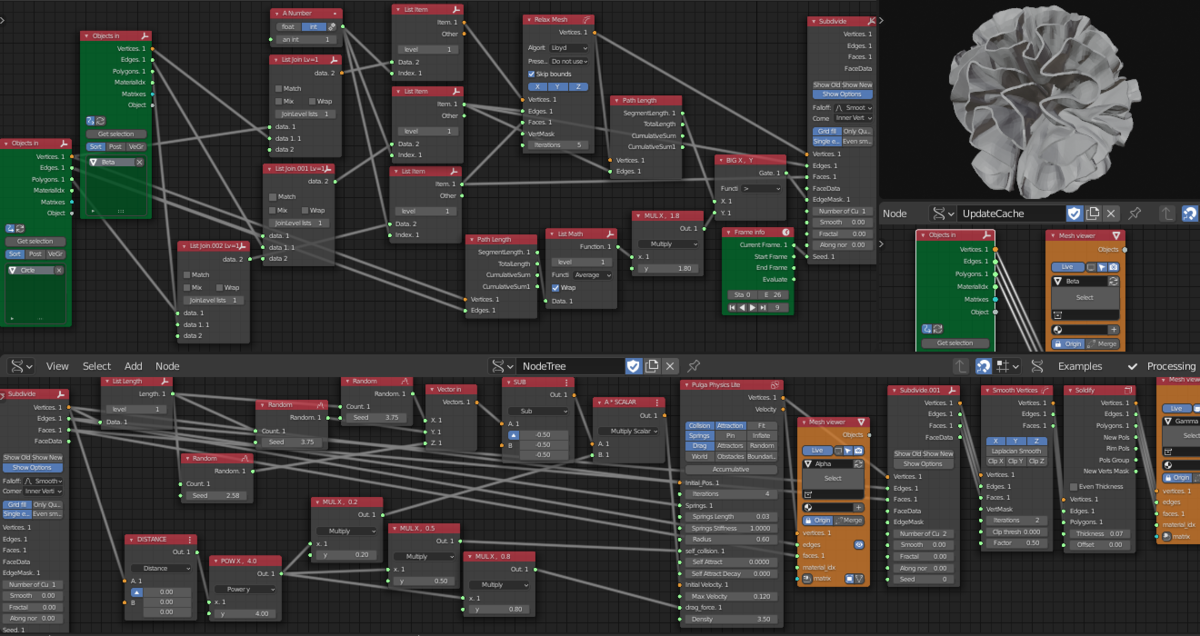The height and width of the screenshot is (636, 1200).
Task: Click the Seed 2.58 field in Random node
Action: pos(215,495)
